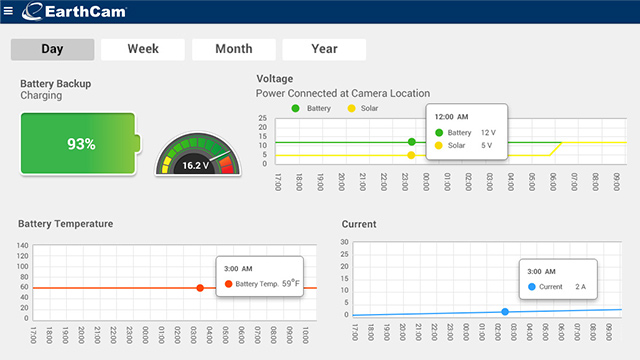Screen dimensions: 640x360
Task: Click the 3:00 AM Battery Temp tooltip
Action: (260, 276)
